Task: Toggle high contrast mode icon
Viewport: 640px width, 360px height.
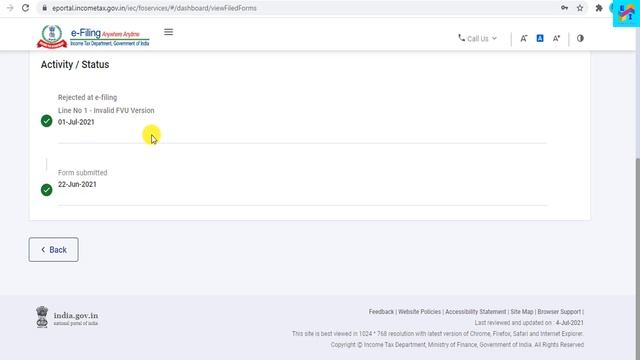Action: point(580,38)
